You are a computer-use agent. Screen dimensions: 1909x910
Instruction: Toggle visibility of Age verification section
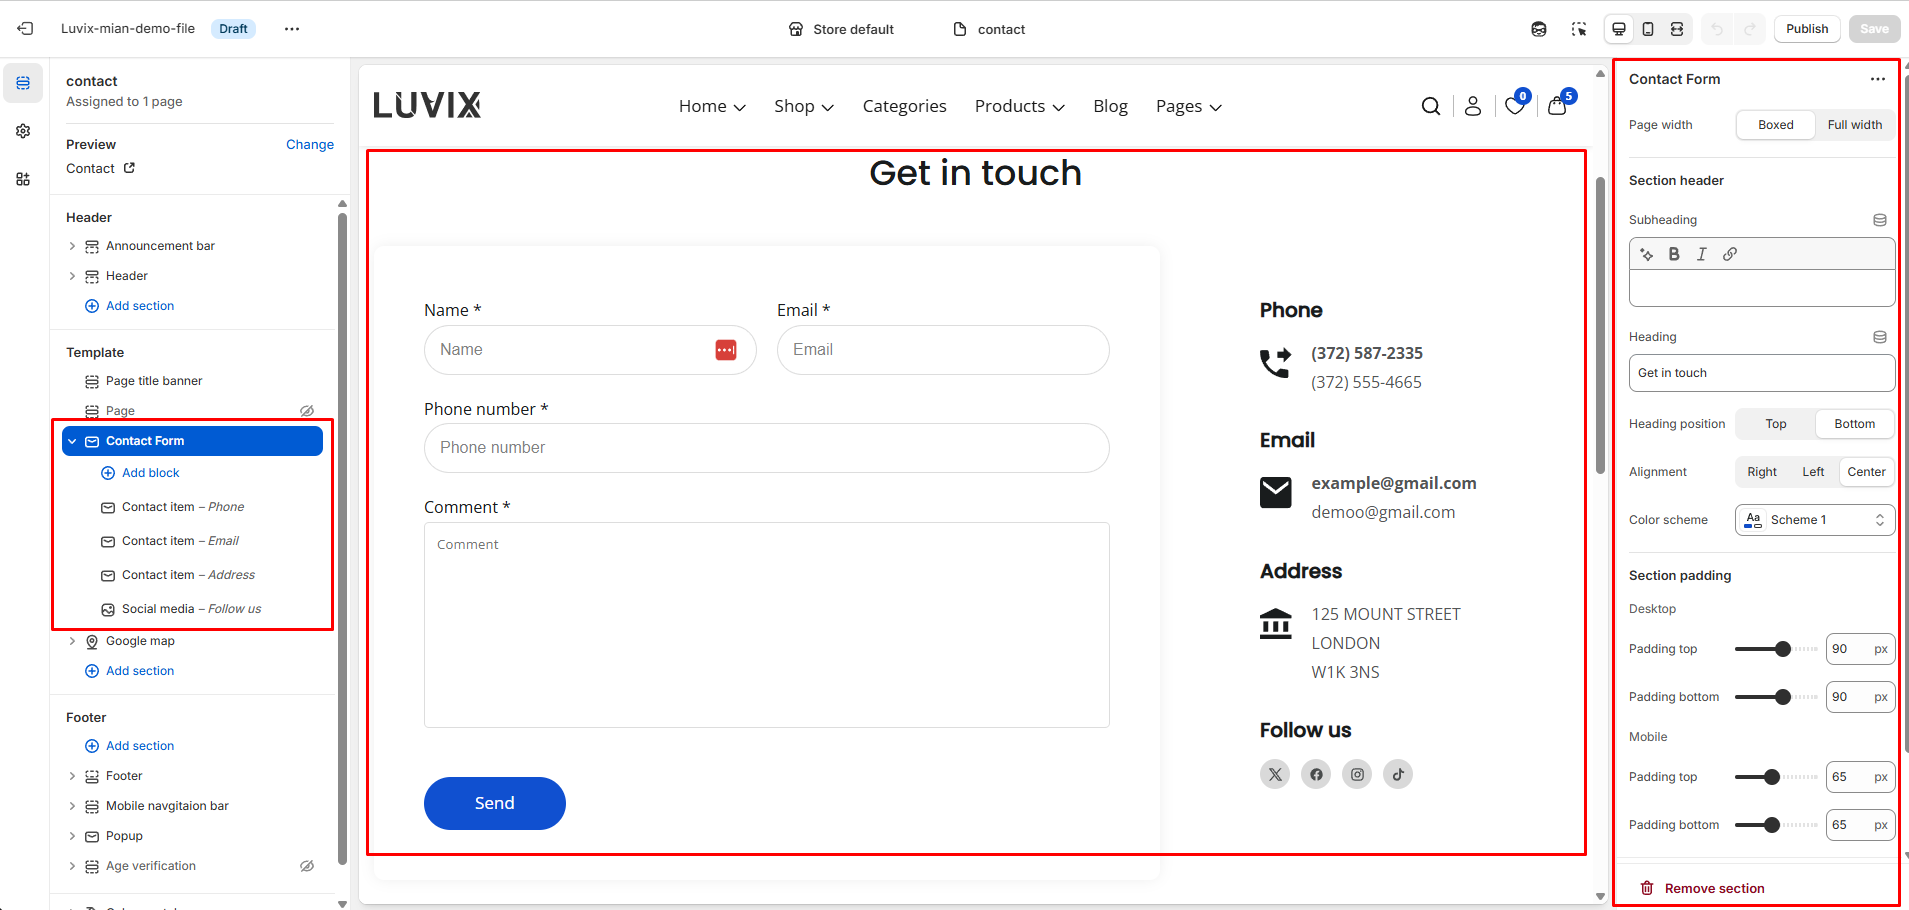click(x=307, y=866)
